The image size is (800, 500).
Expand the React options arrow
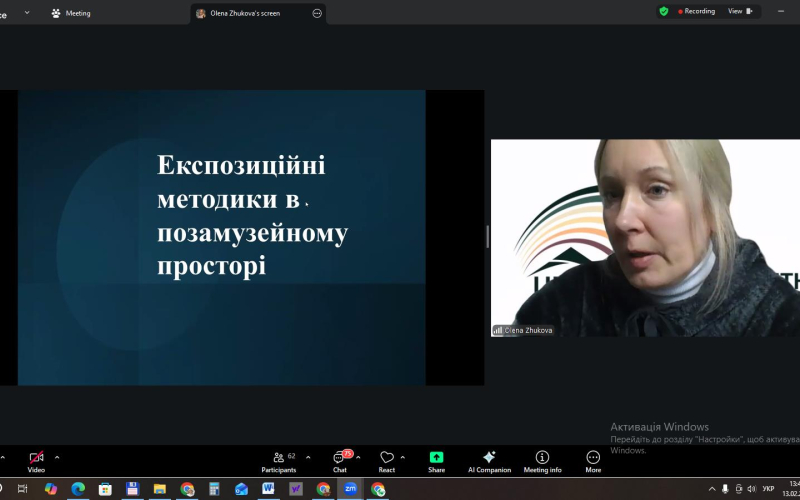point(403,458)
